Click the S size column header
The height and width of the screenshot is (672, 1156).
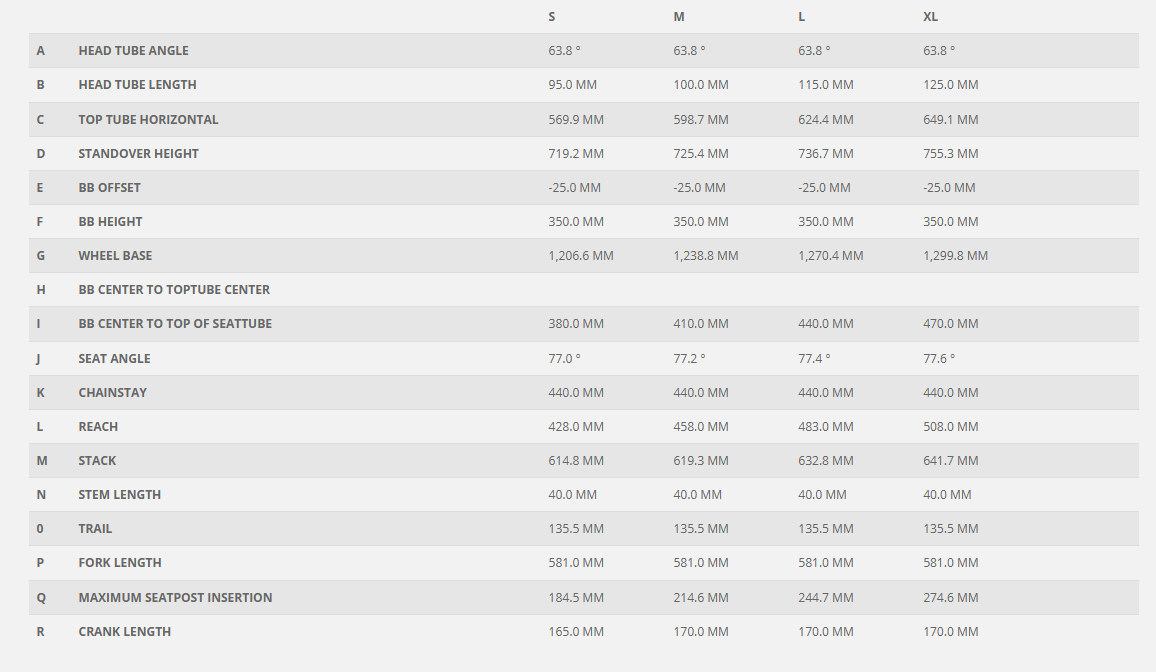point(552,17)
